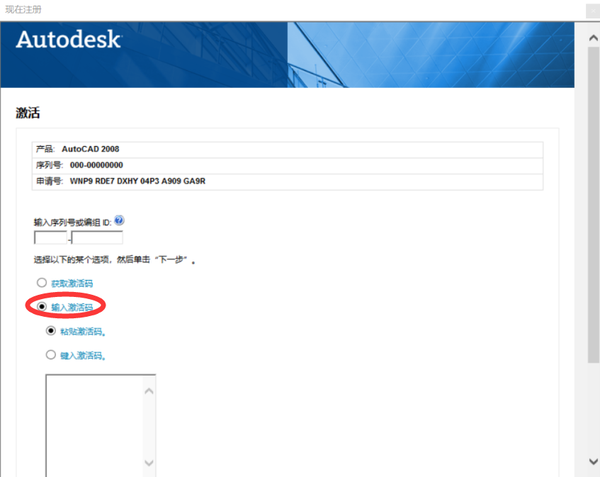Screen dimensions: 600x477
Task: Click the help icon beside 输入序列号或编组 ID
Action: pos(119,220)
